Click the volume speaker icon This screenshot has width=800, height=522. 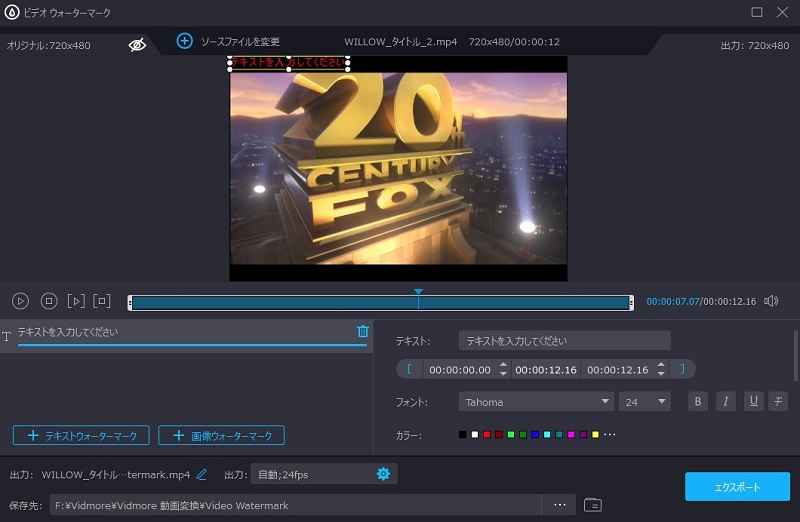771,301
